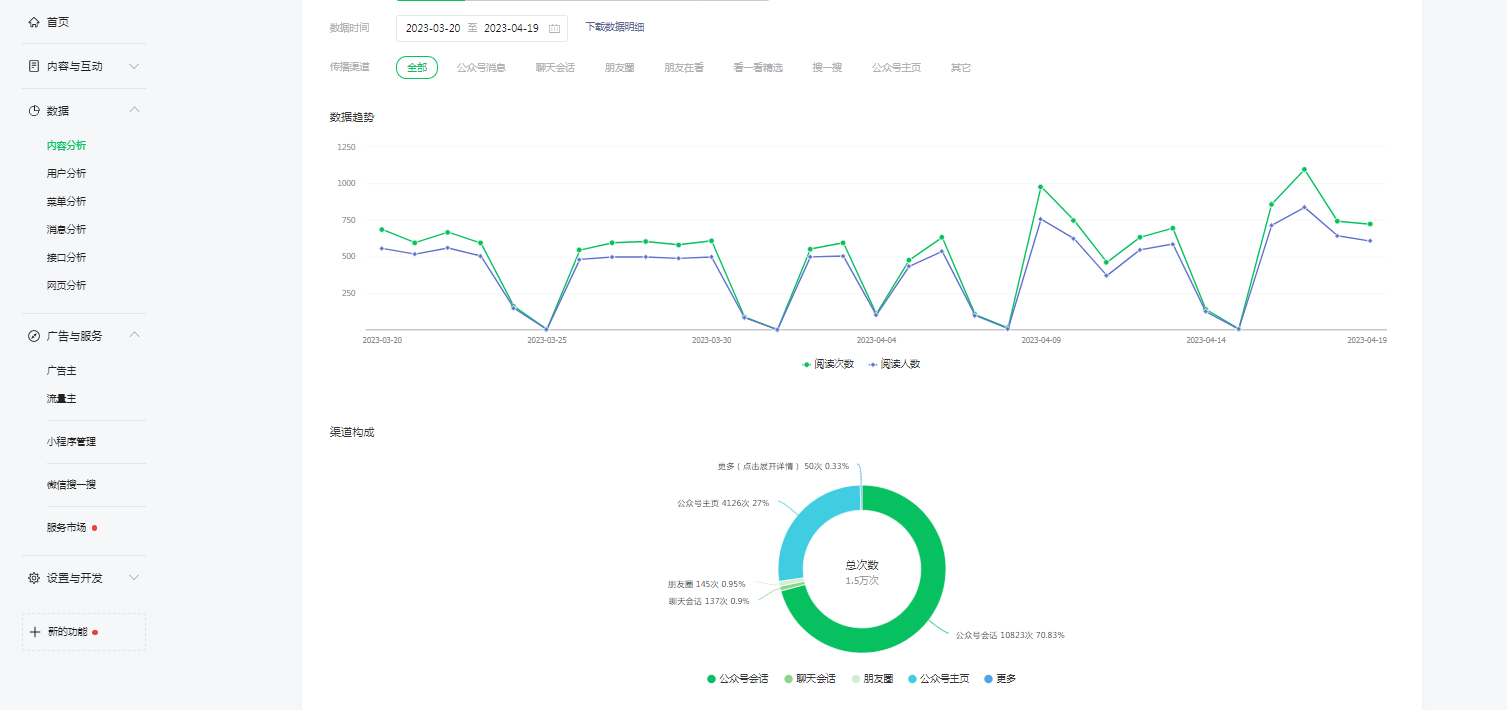The width and height of the screenshot is (1507, 710).
Task: Click the 数据 pie chart icon
Action: [x=34, y=111]
